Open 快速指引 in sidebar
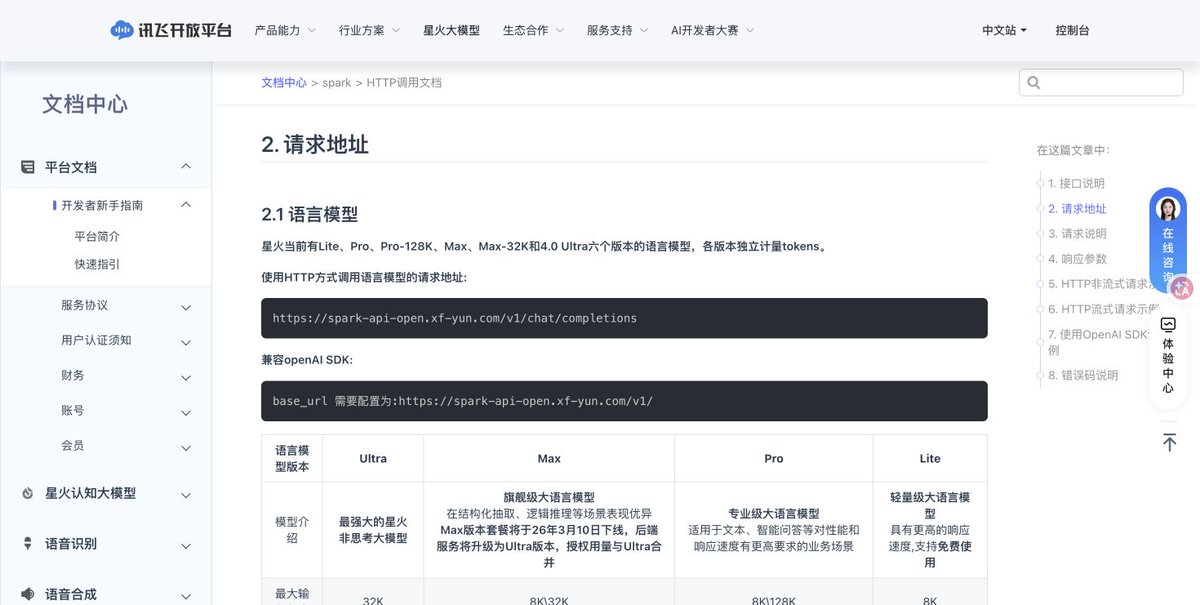1200x605 pixels. (x=97, y=264)
